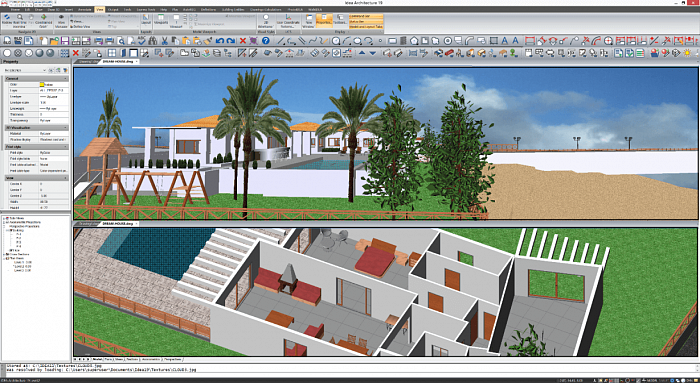Select DREAM HOUSE.dwg tab above top viewport

pos(118,61)
